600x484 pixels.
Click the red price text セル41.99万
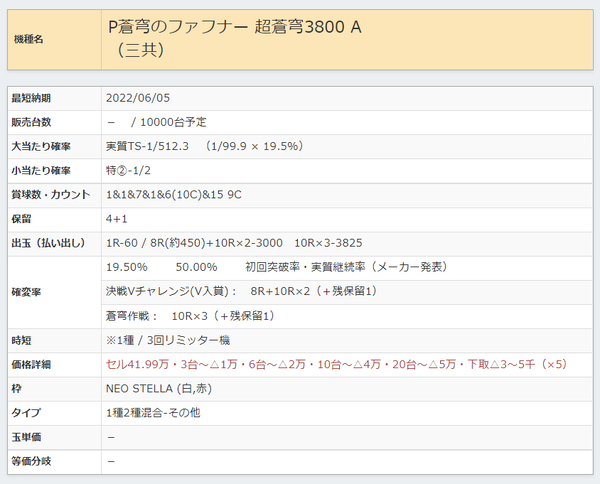137,364
